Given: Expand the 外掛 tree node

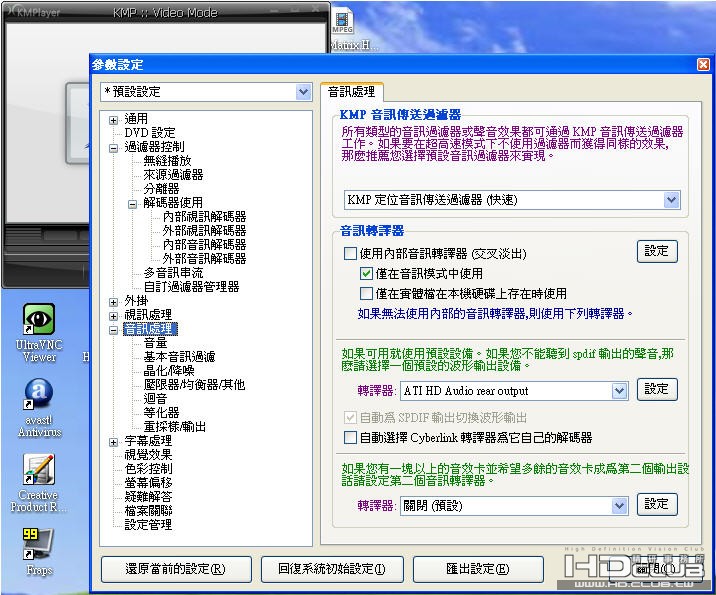Looking at the screenshot, I should click(113, 302).
